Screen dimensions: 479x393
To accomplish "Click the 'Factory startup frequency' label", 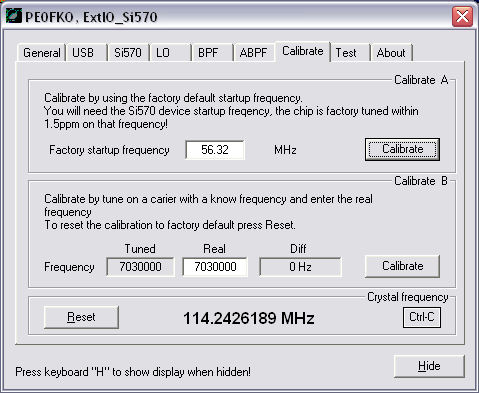I will pyautogui.click(x=109, y=150).
